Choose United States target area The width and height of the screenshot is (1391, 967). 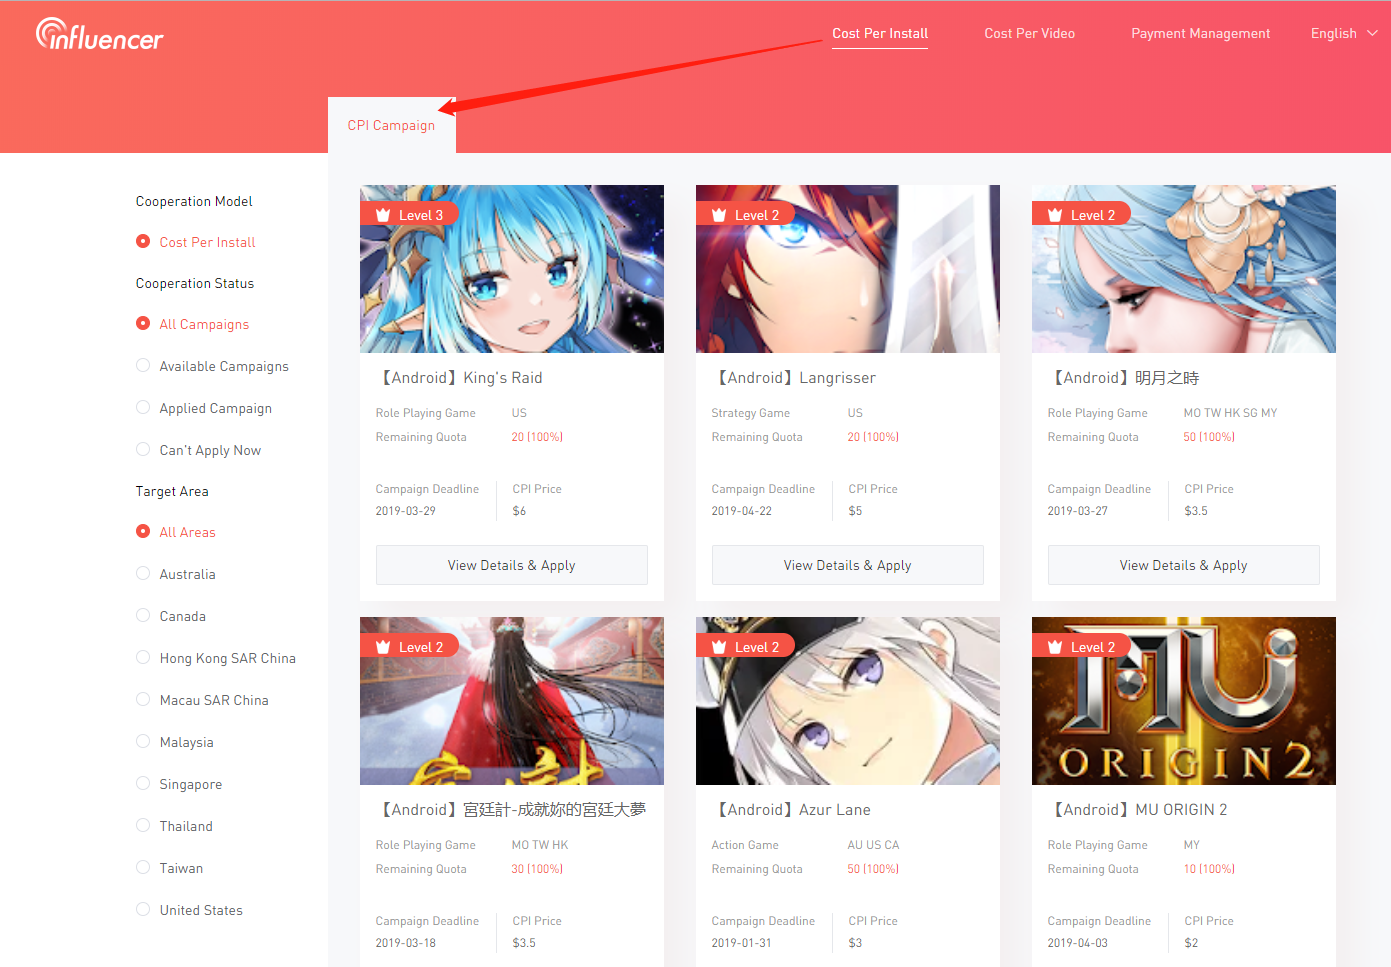[189, 910]
